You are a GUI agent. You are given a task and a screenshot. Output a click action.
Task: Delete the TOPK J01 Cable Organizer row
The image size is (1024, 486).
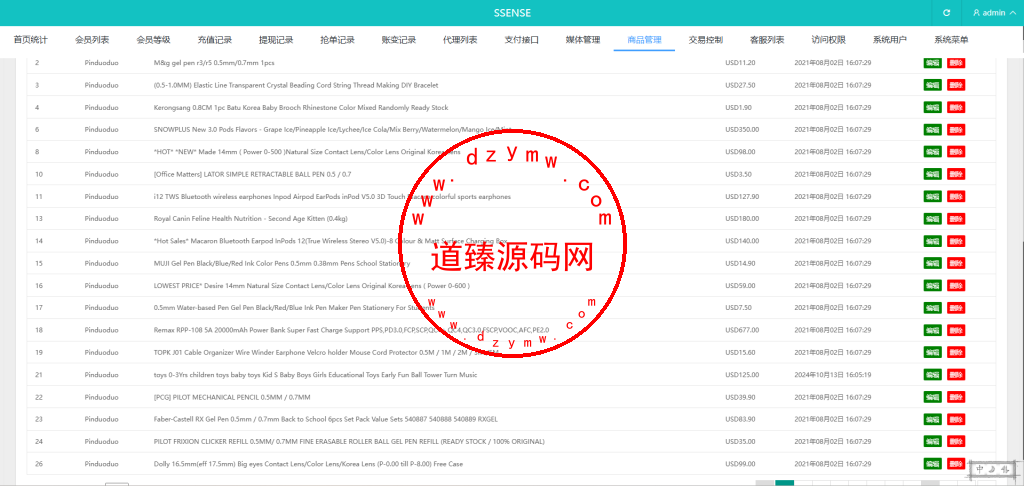coord(956,353)
